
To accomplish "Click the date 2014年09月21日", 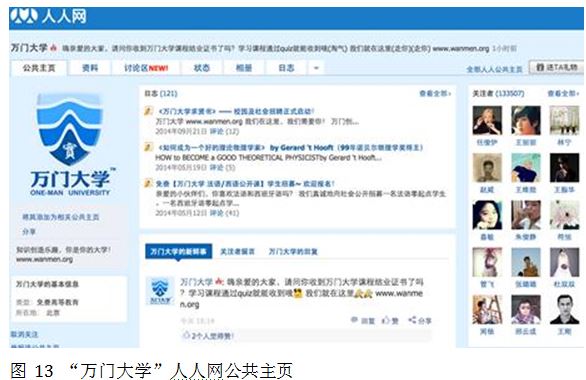I will 182,131.
